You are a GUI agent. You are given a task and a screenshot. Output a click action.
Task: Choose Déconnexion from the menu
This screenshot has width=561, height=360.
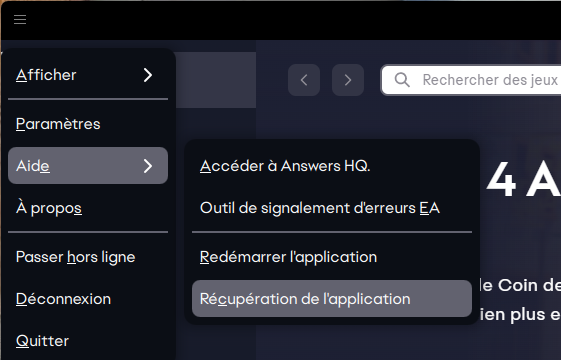[88, 299]
